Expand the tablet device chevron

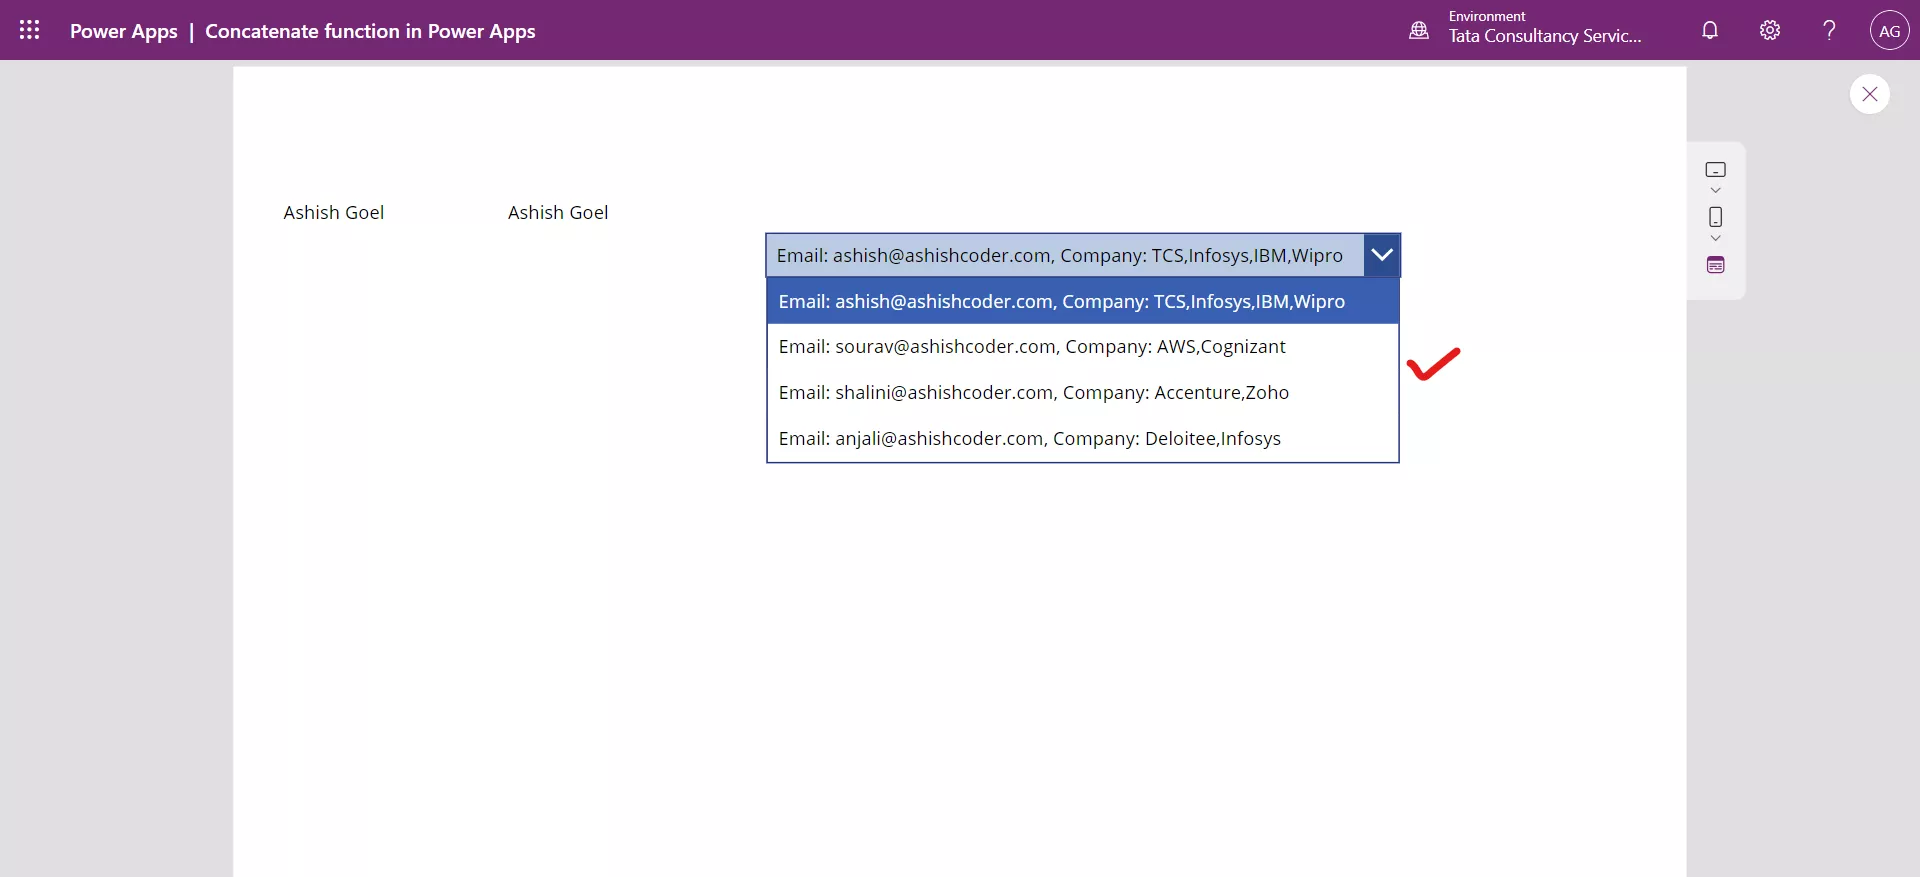coord(1715,190)
